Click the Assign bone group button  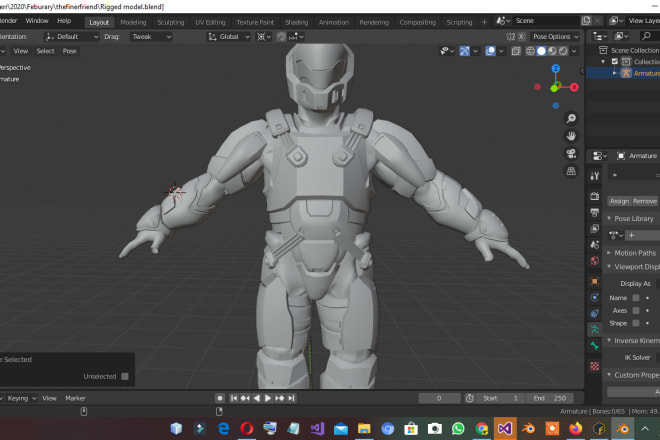coord(619,201)
